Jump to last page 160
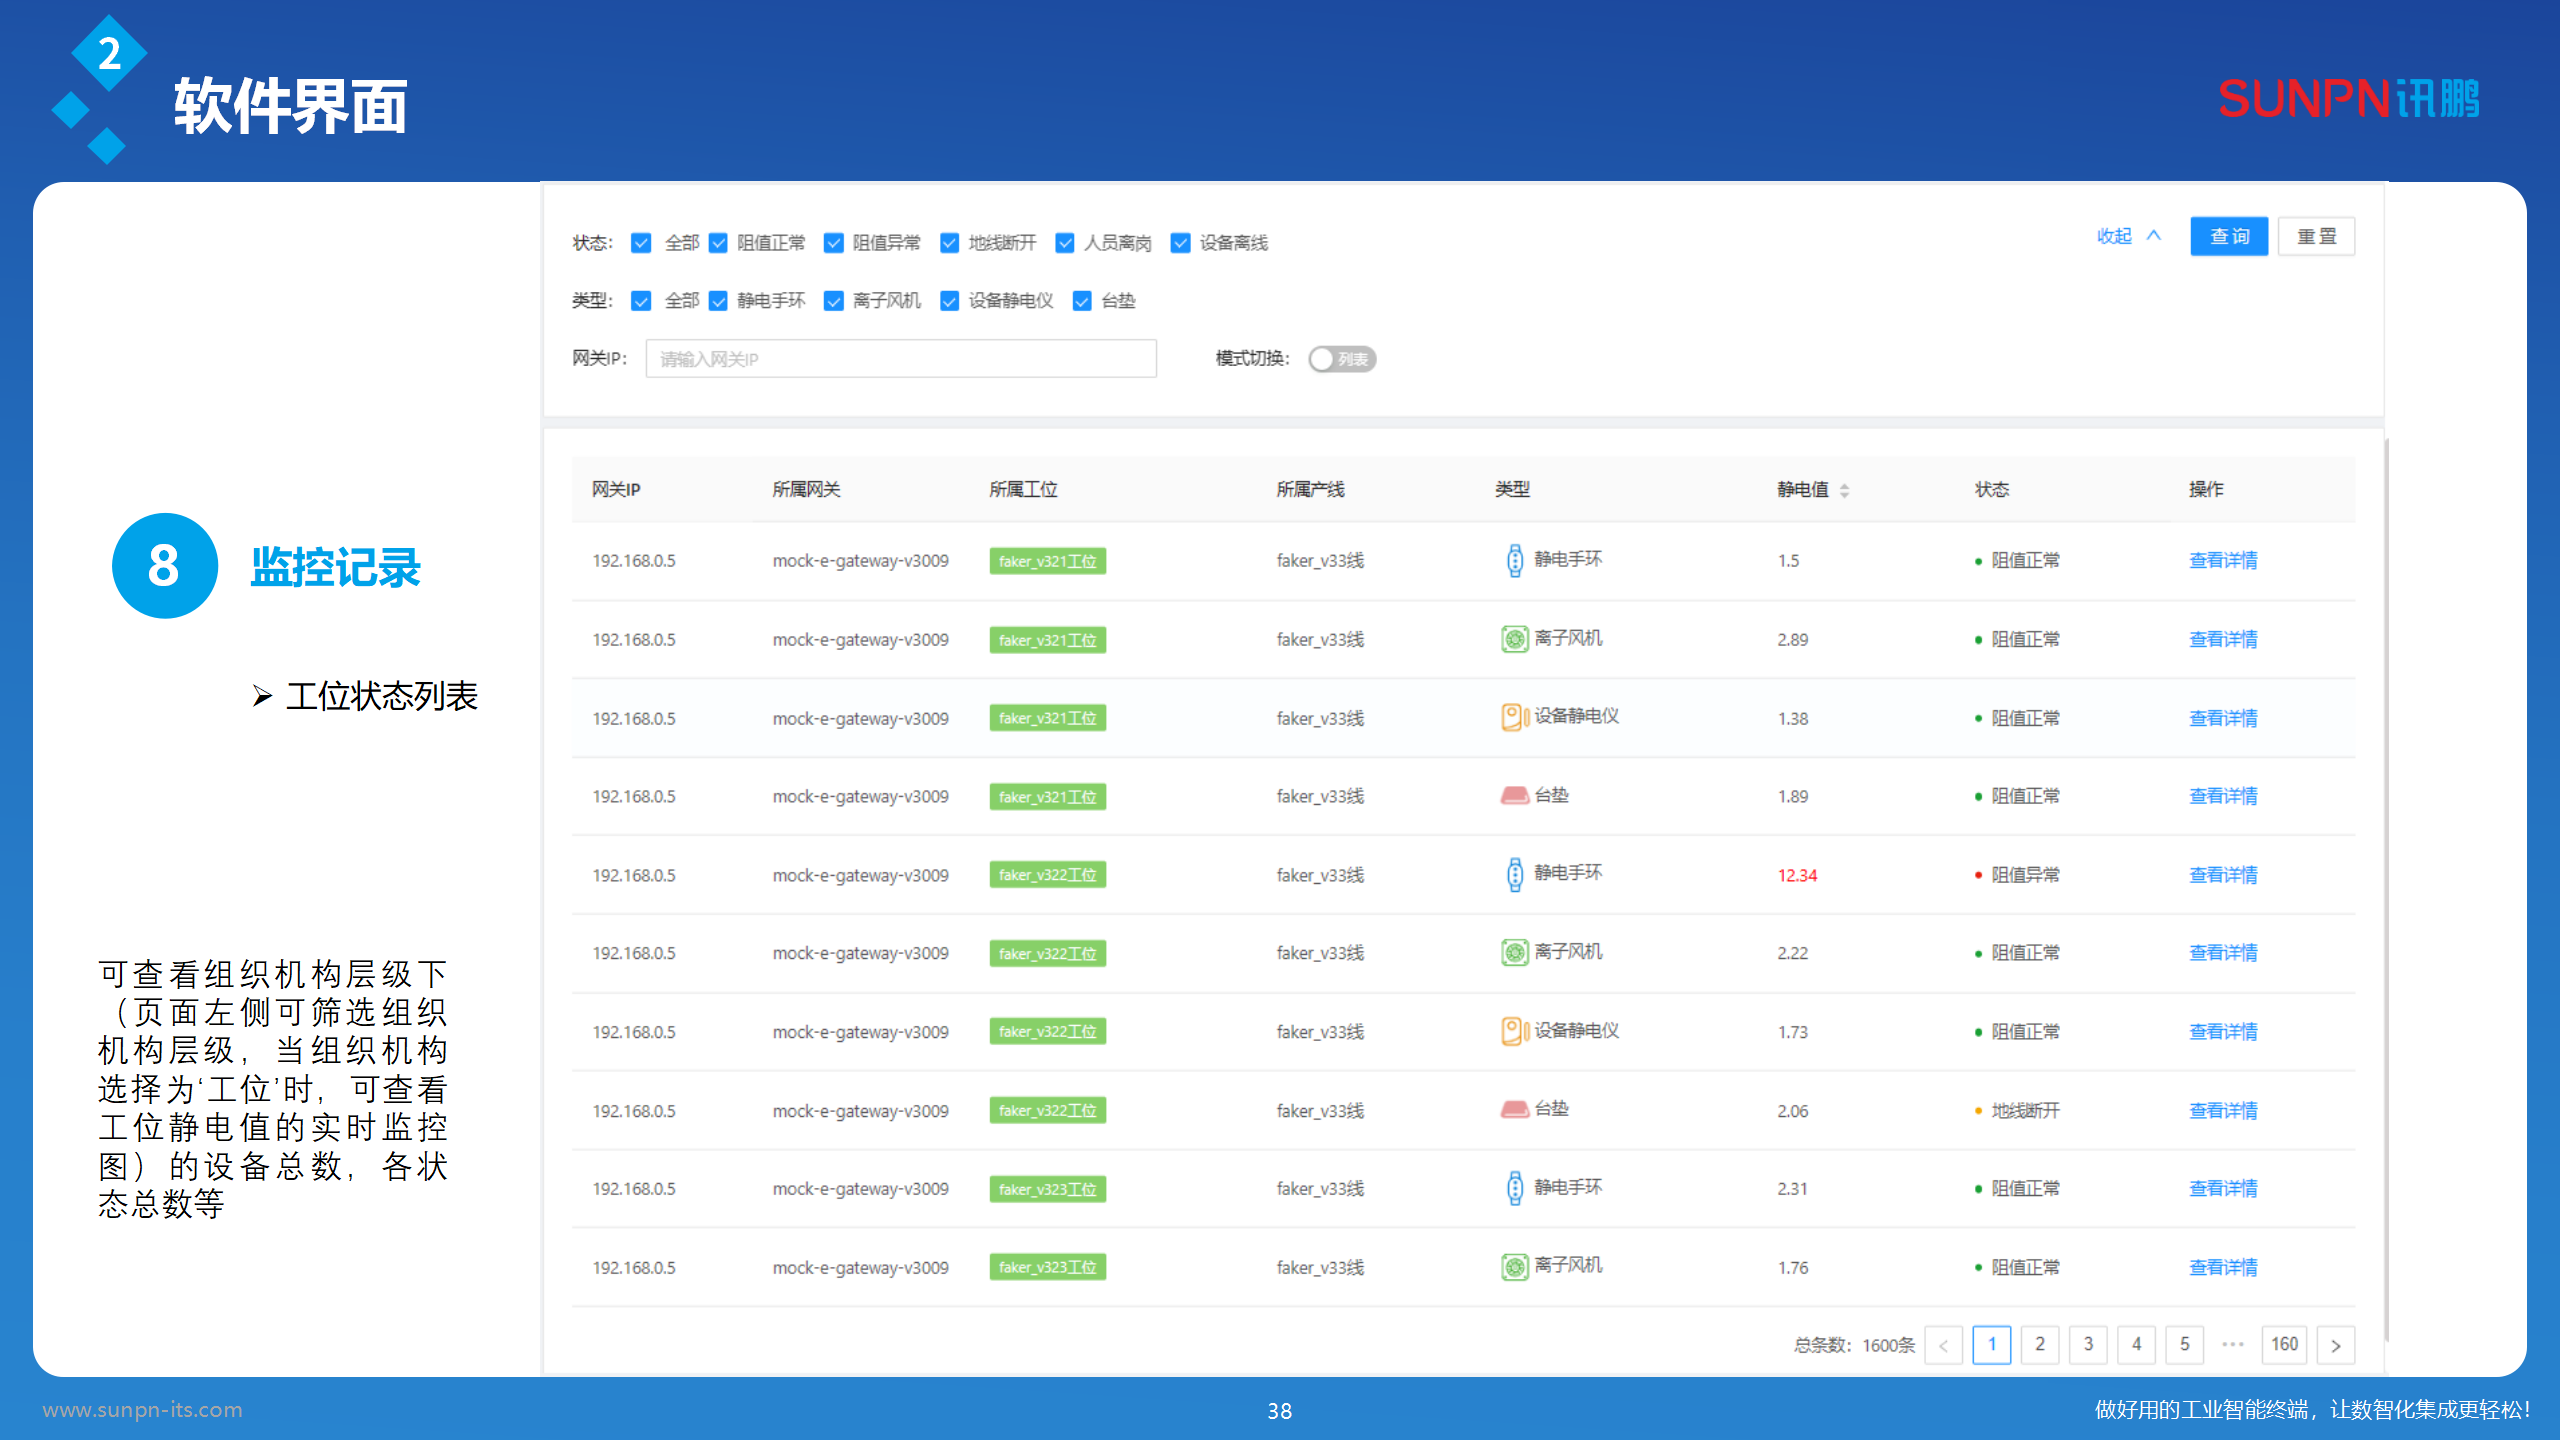 [2284, 1345]
